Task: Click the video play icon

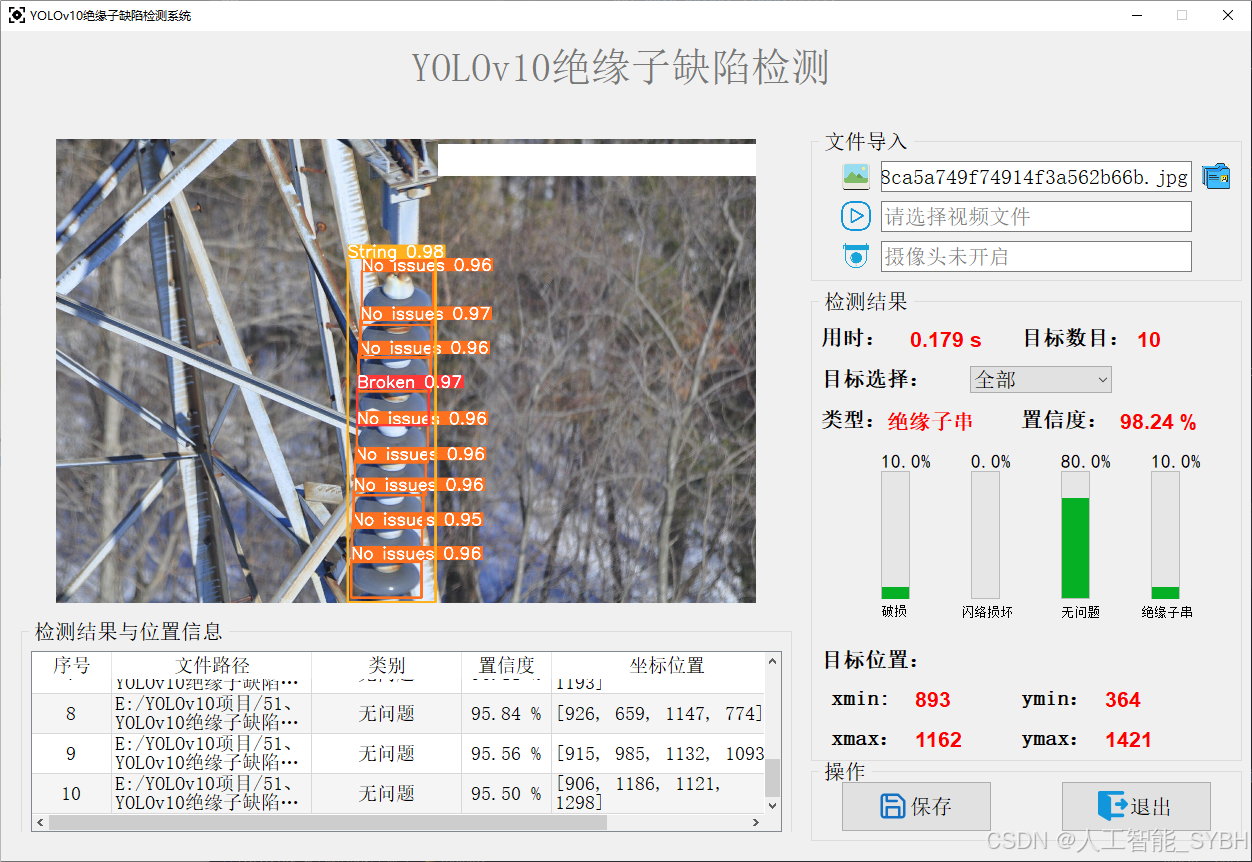Action: tap(856, 216)
